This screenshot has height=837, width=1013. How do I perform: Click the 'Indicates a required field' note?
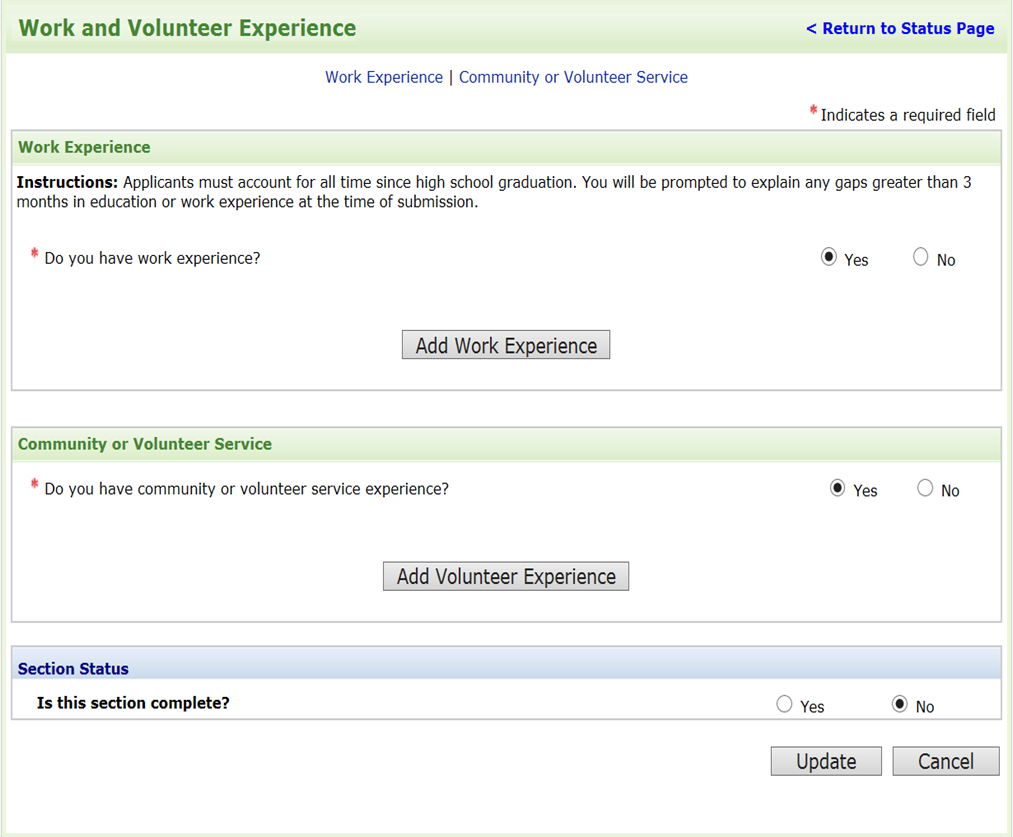(x=907, y=115)
